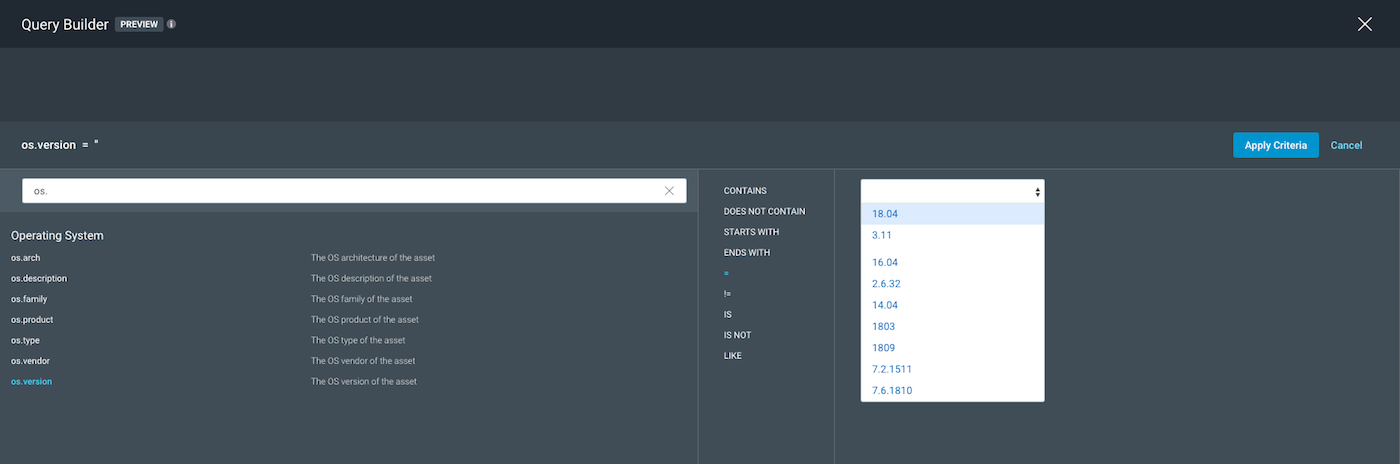Choose the != operator
The image size is (1400, 464).
(x=728, y=294)
